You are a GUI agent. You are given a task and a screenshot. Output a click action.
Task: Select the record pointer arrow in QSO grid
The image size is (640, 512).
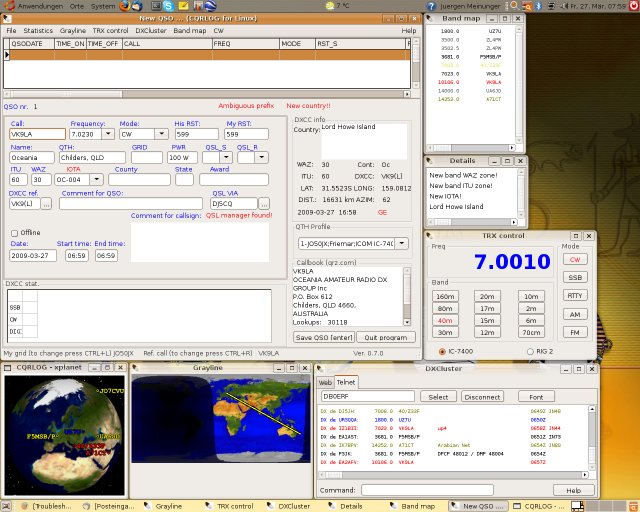(x=7, y=55)
